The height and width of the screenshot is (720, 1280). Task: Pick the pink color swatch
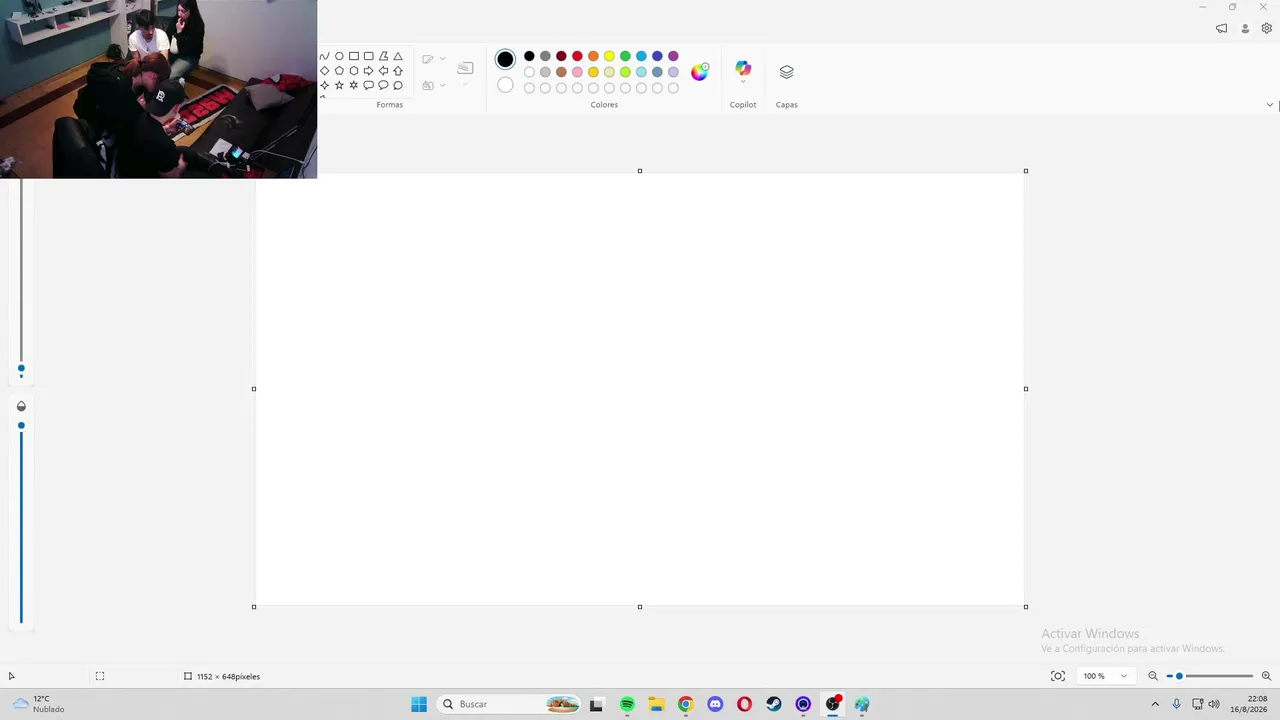[577, 72]
